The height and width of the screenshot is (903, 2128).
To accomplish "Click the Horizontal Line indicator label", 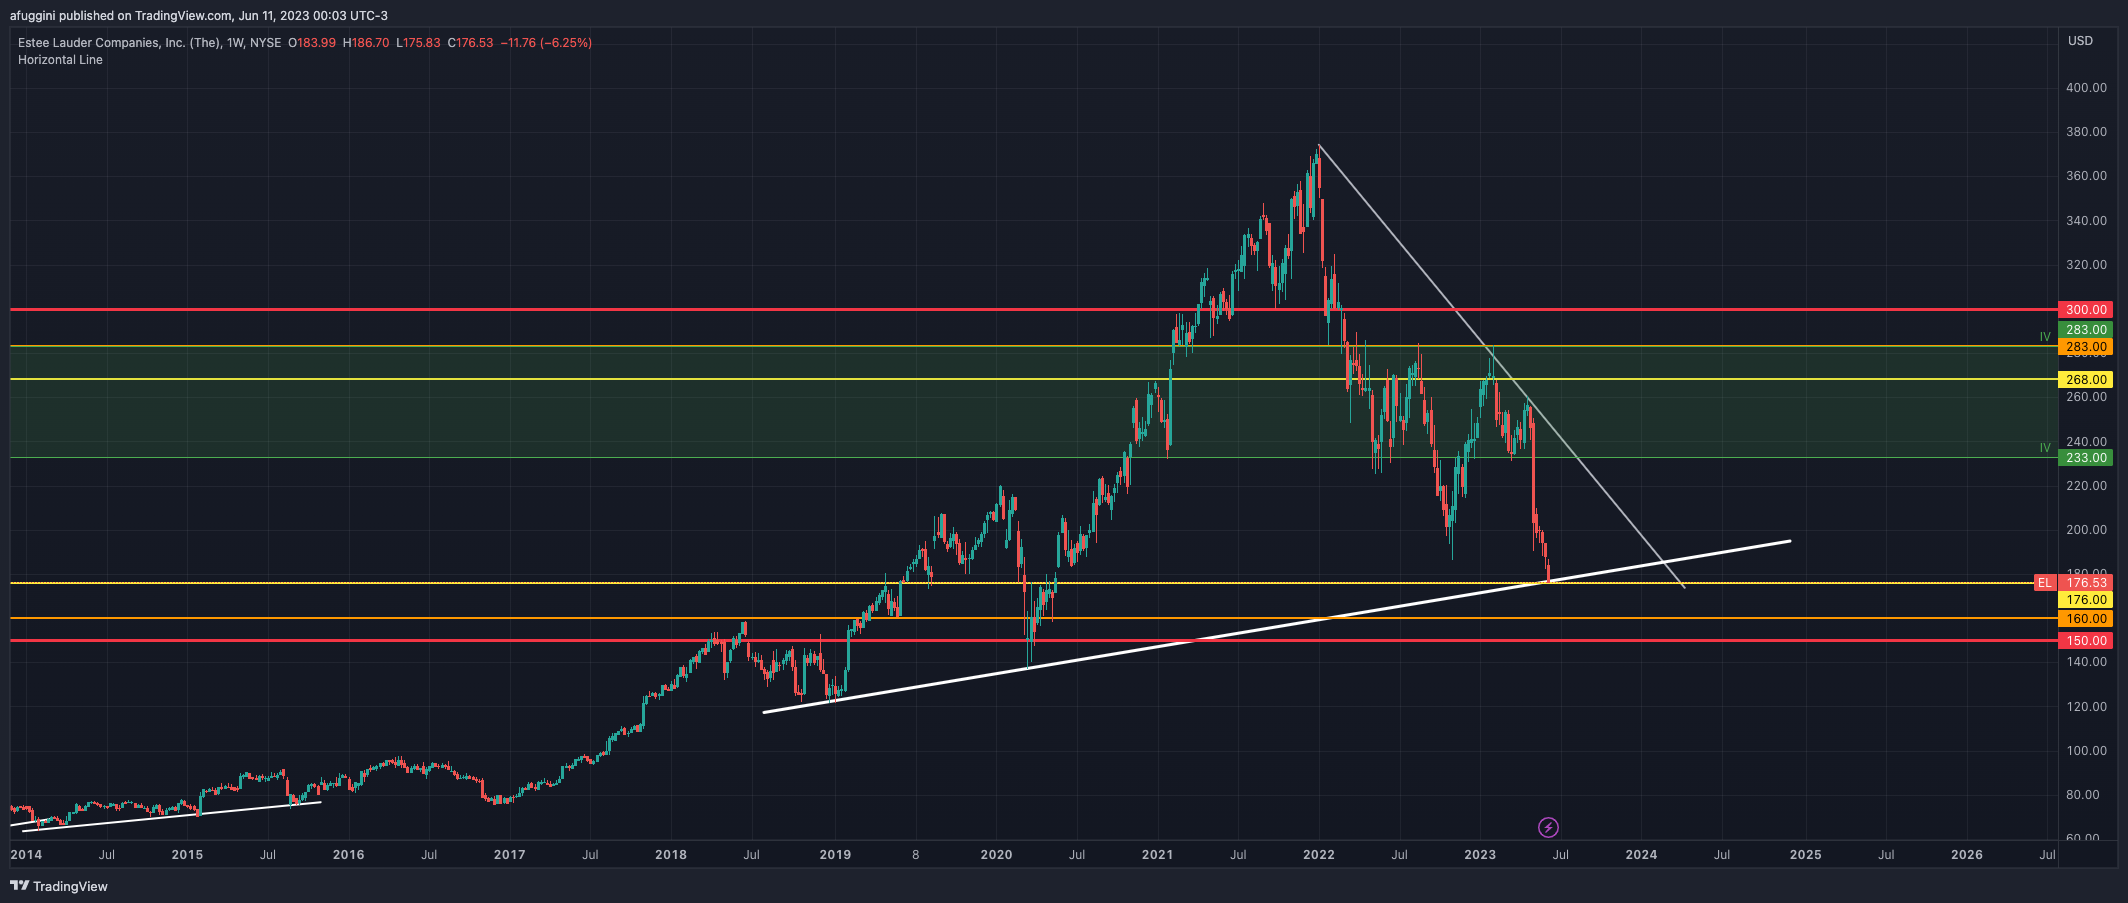I will click(60, 60).
